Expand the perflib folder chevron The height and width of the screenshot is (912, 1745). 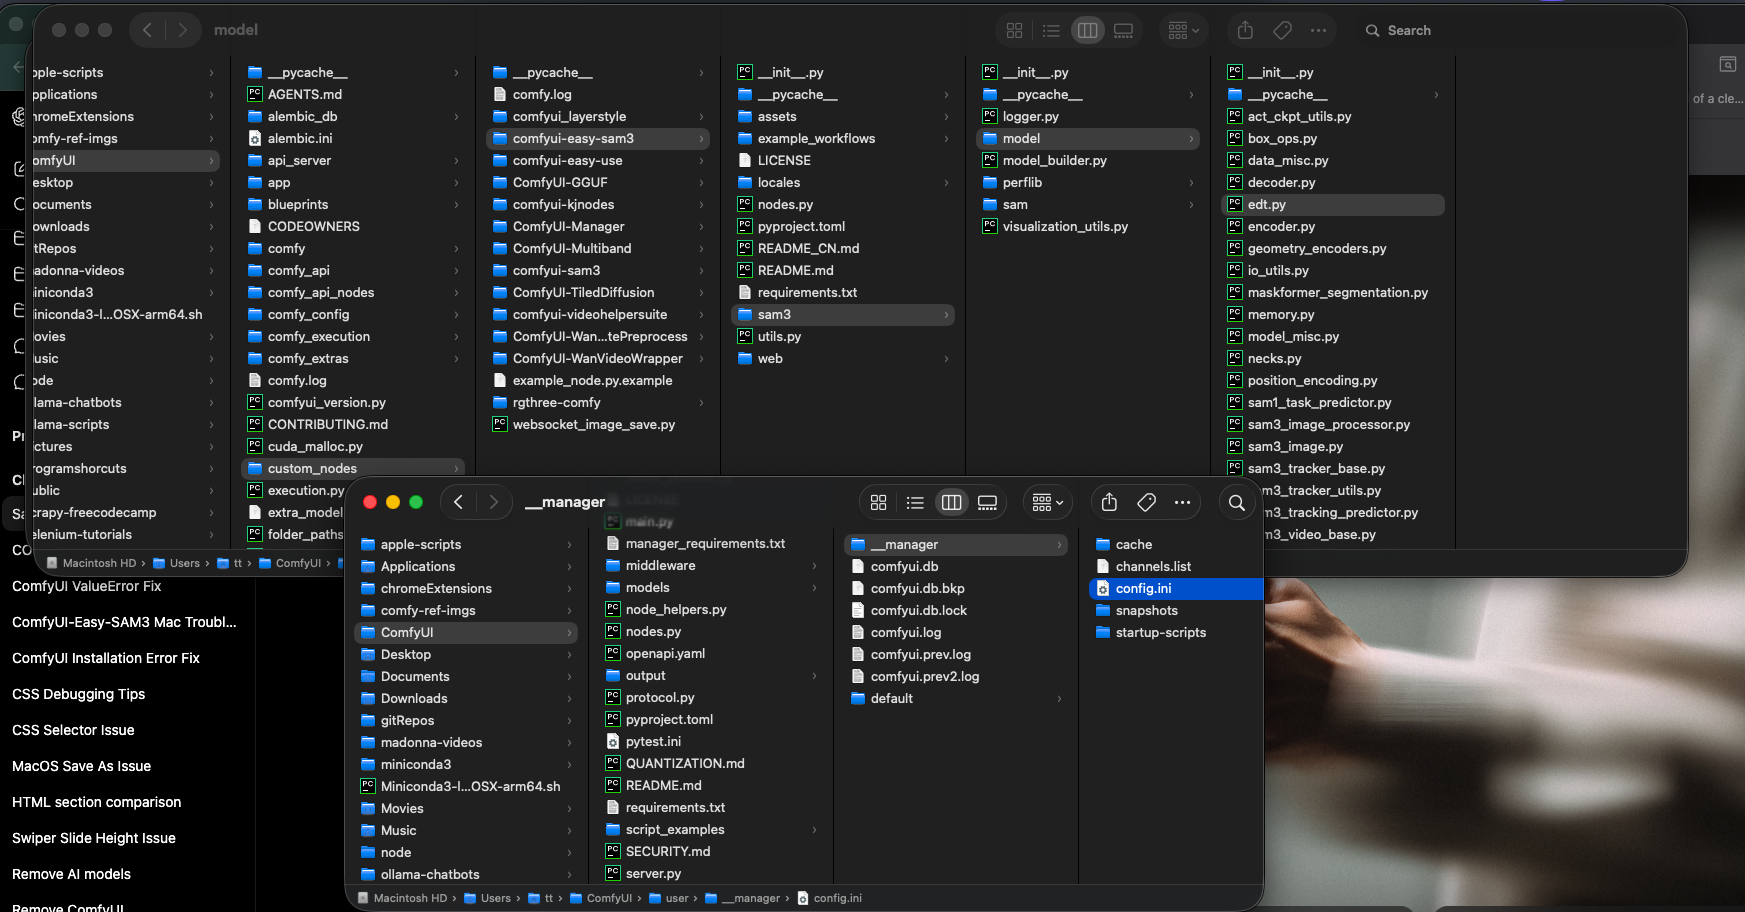tap(1191, 182)
